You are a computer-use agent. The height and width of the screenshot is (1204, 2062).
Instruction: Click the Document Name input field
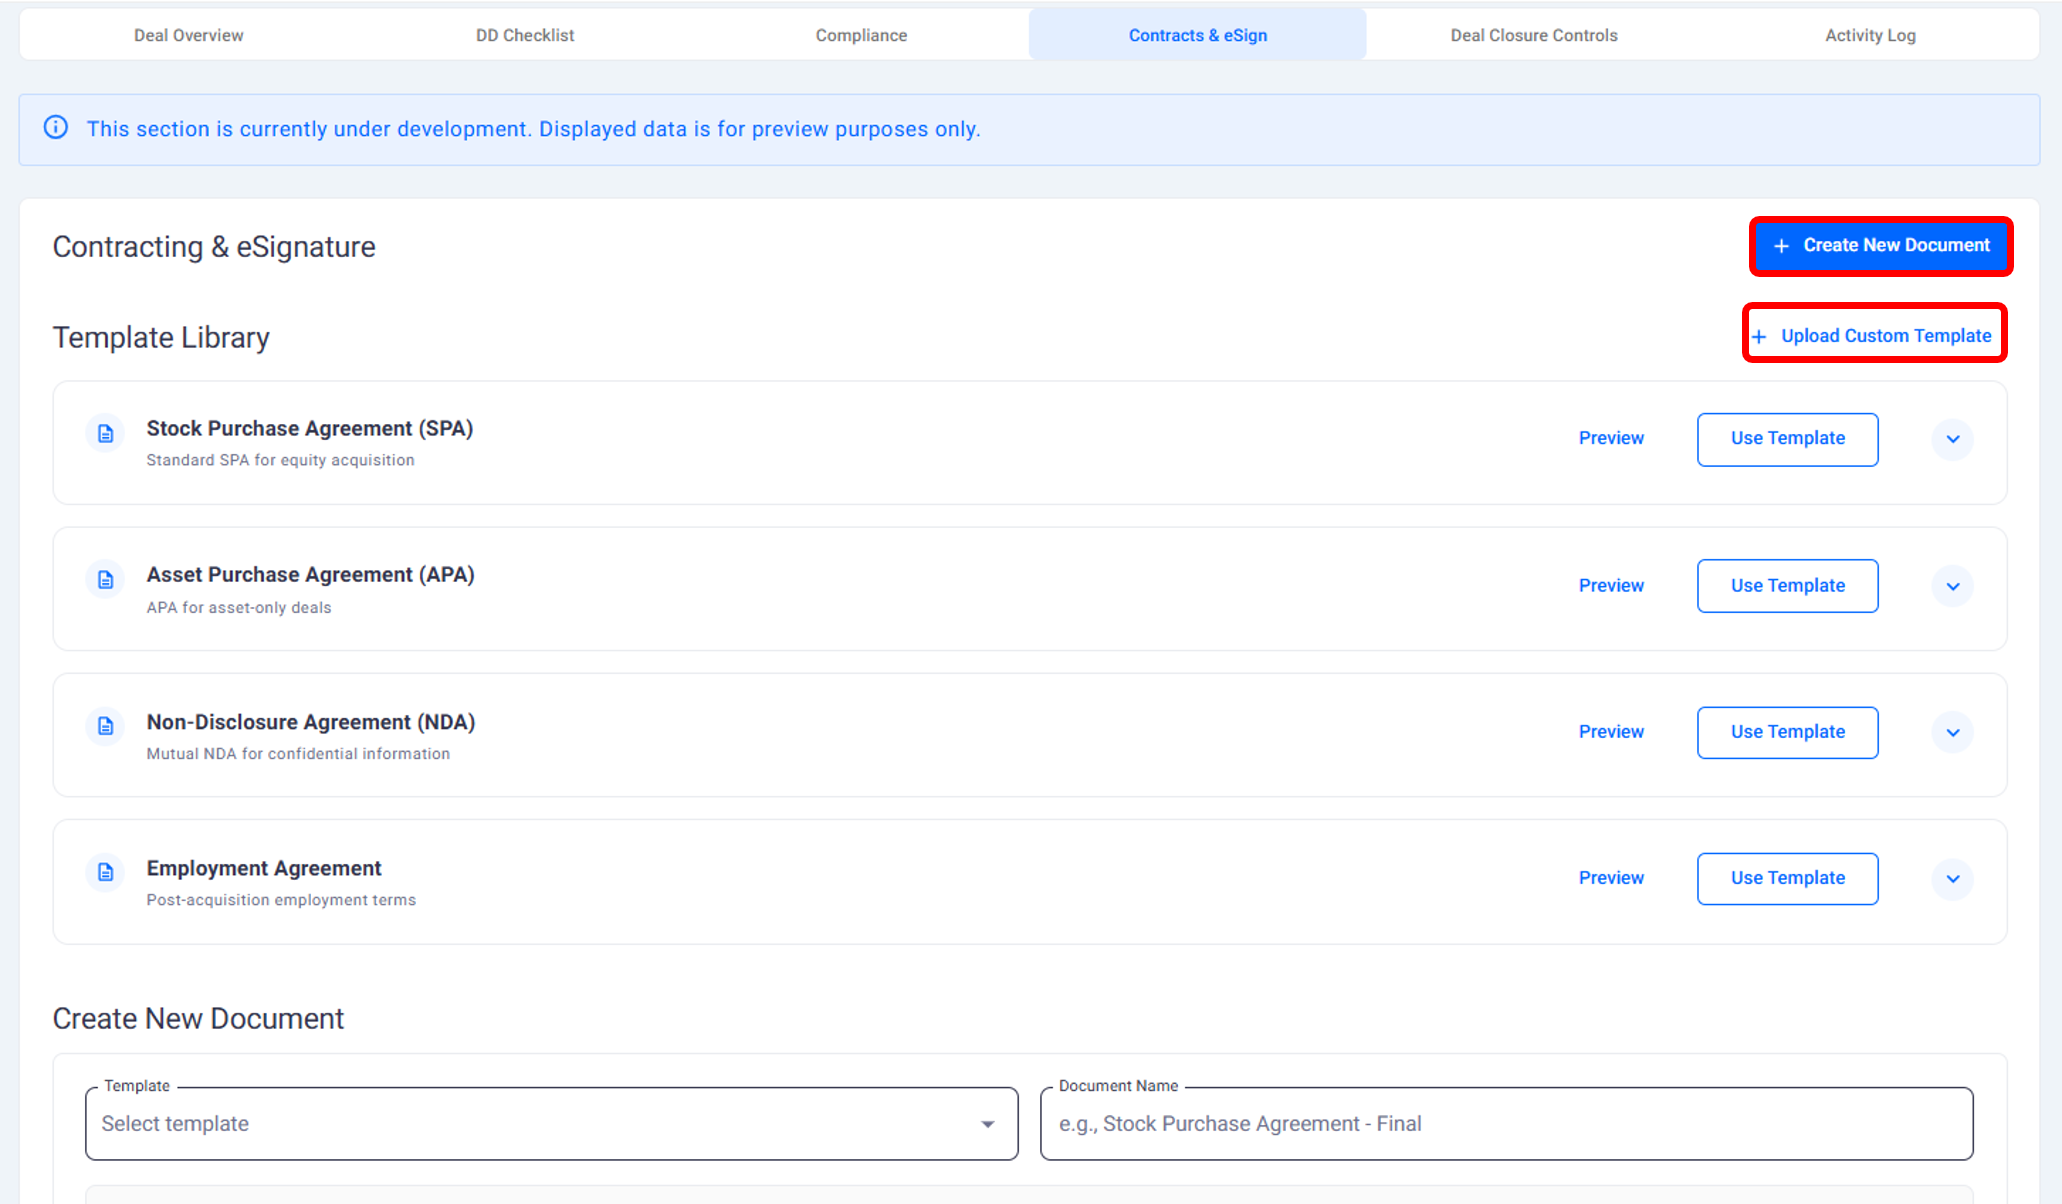(1506, 1124)
